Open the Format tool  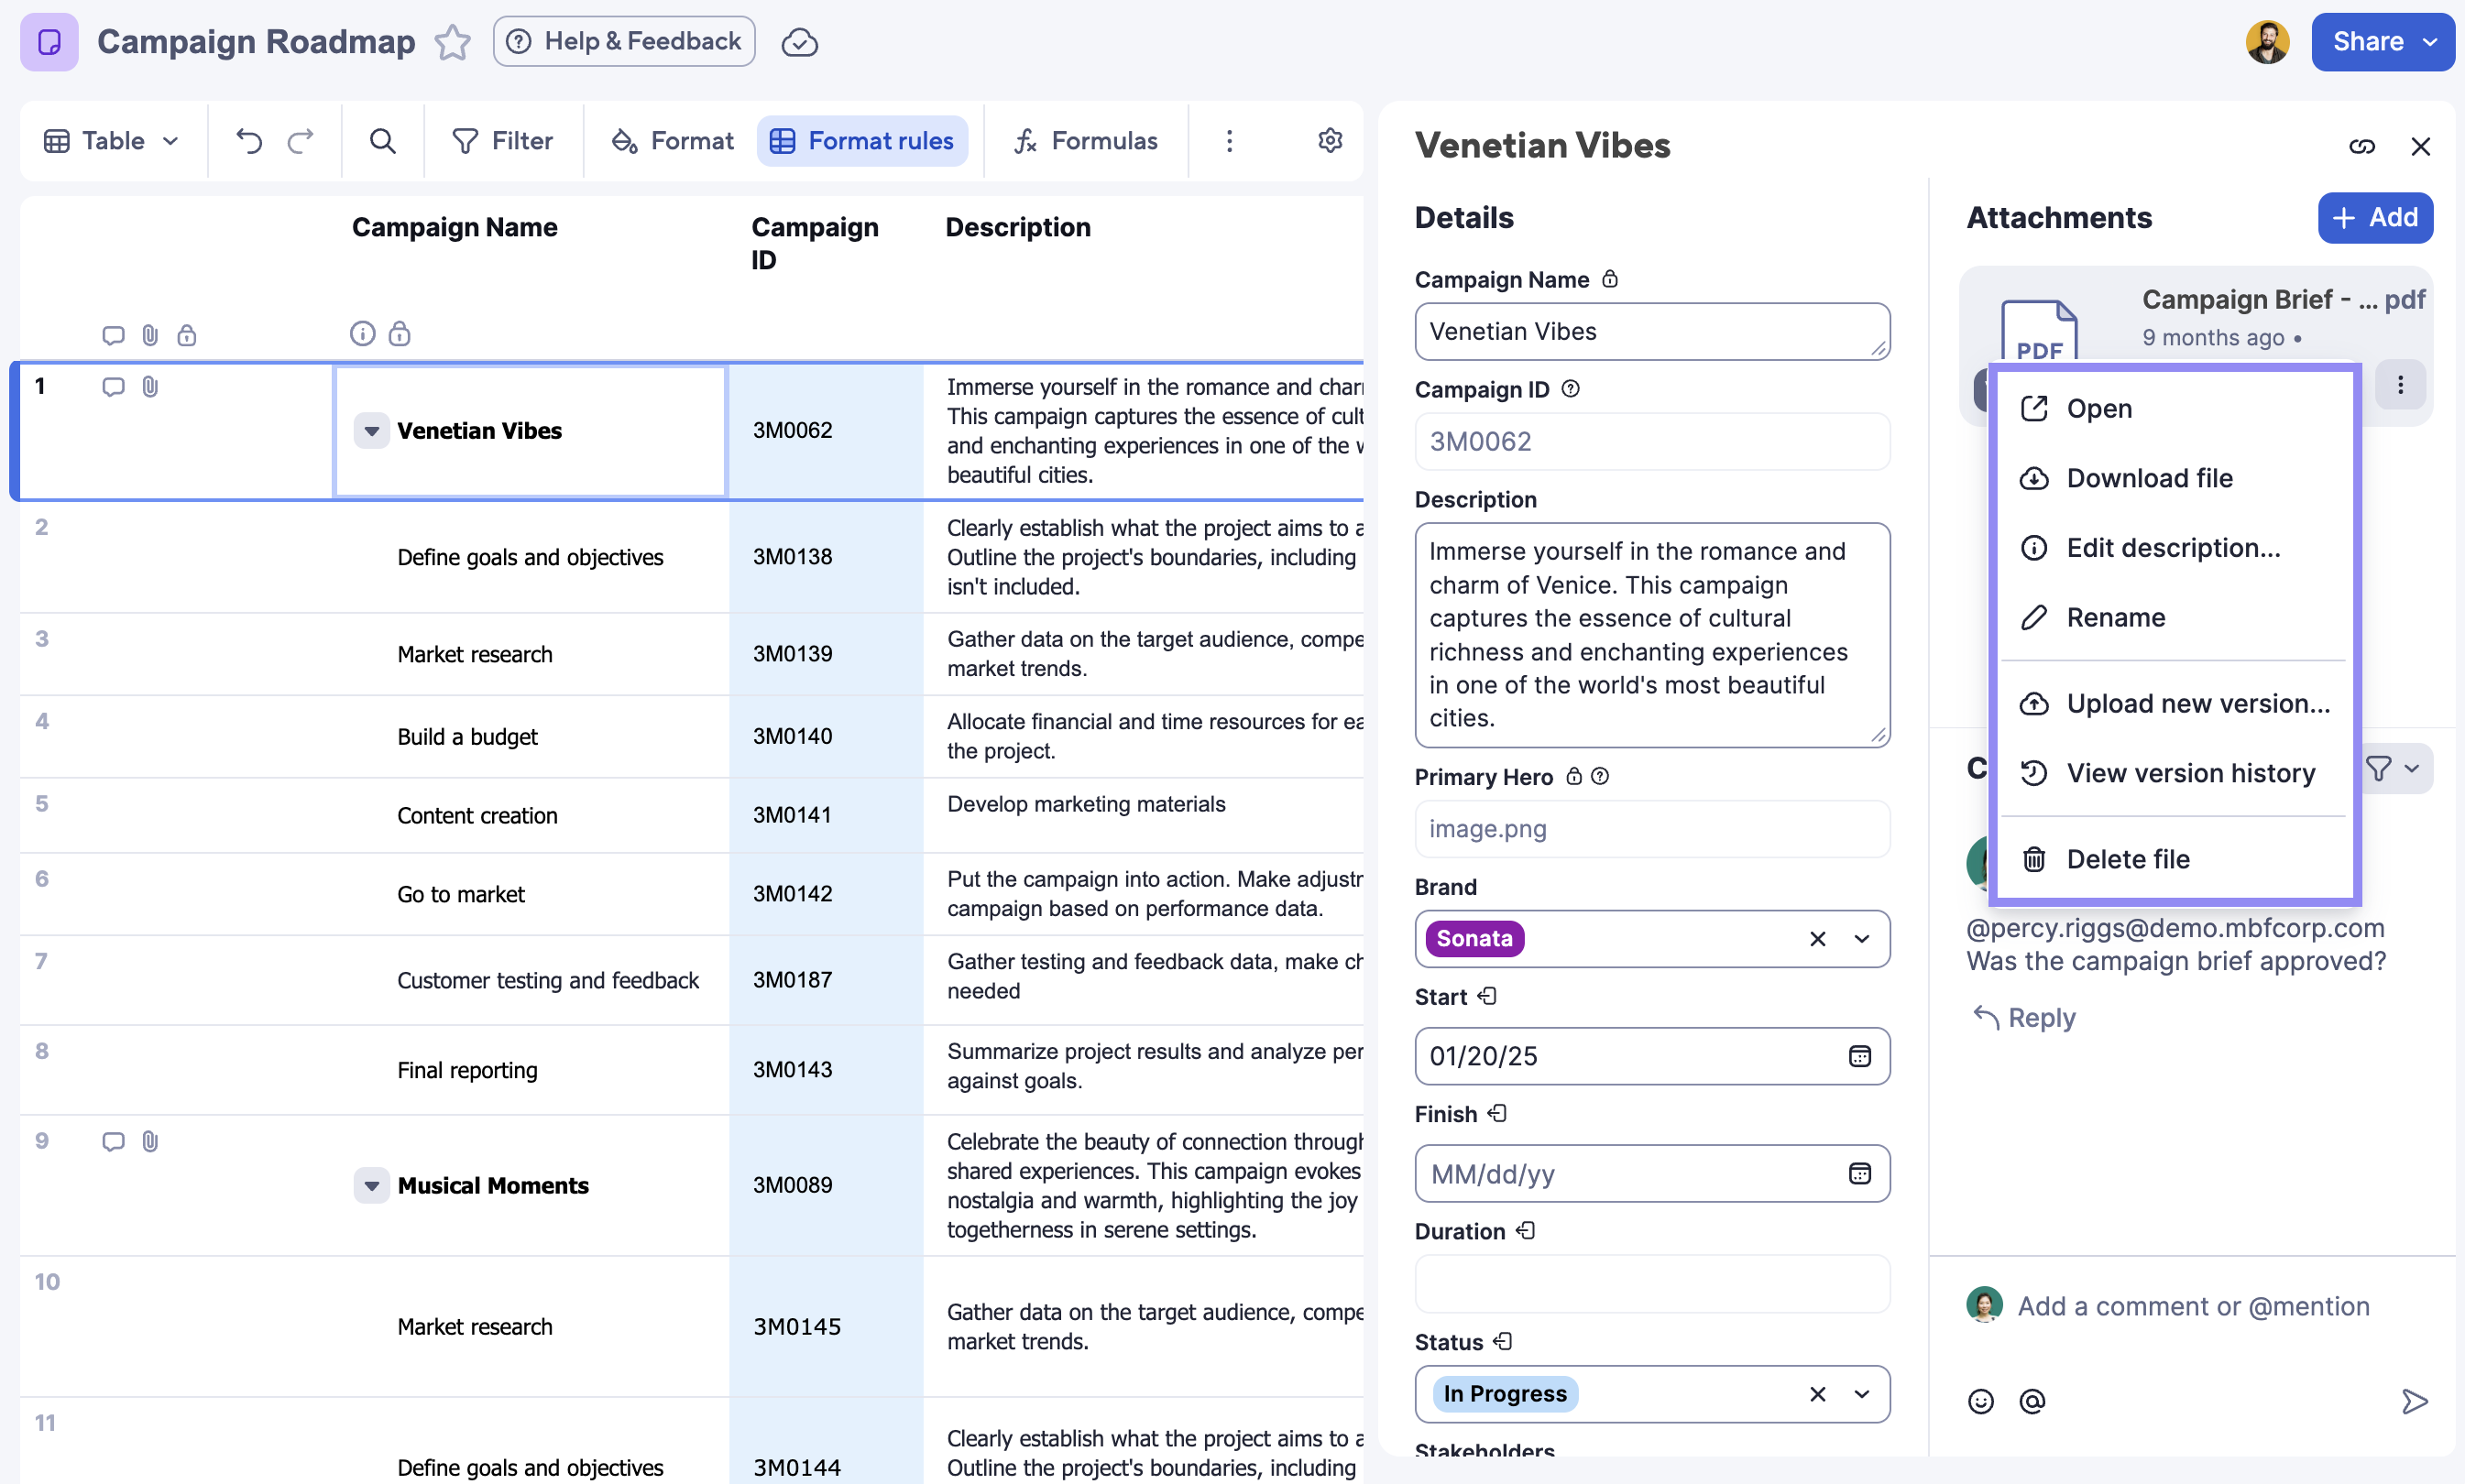click(x=672, y=141)
